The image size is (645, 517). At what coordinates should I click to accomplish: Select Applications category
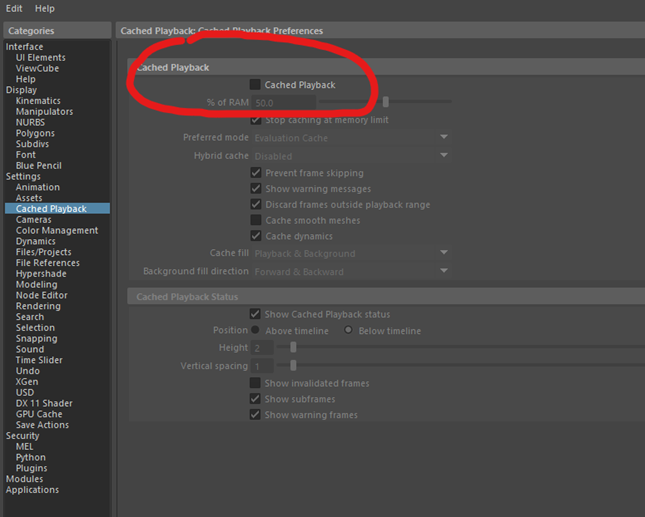click(x=32, y=490)
